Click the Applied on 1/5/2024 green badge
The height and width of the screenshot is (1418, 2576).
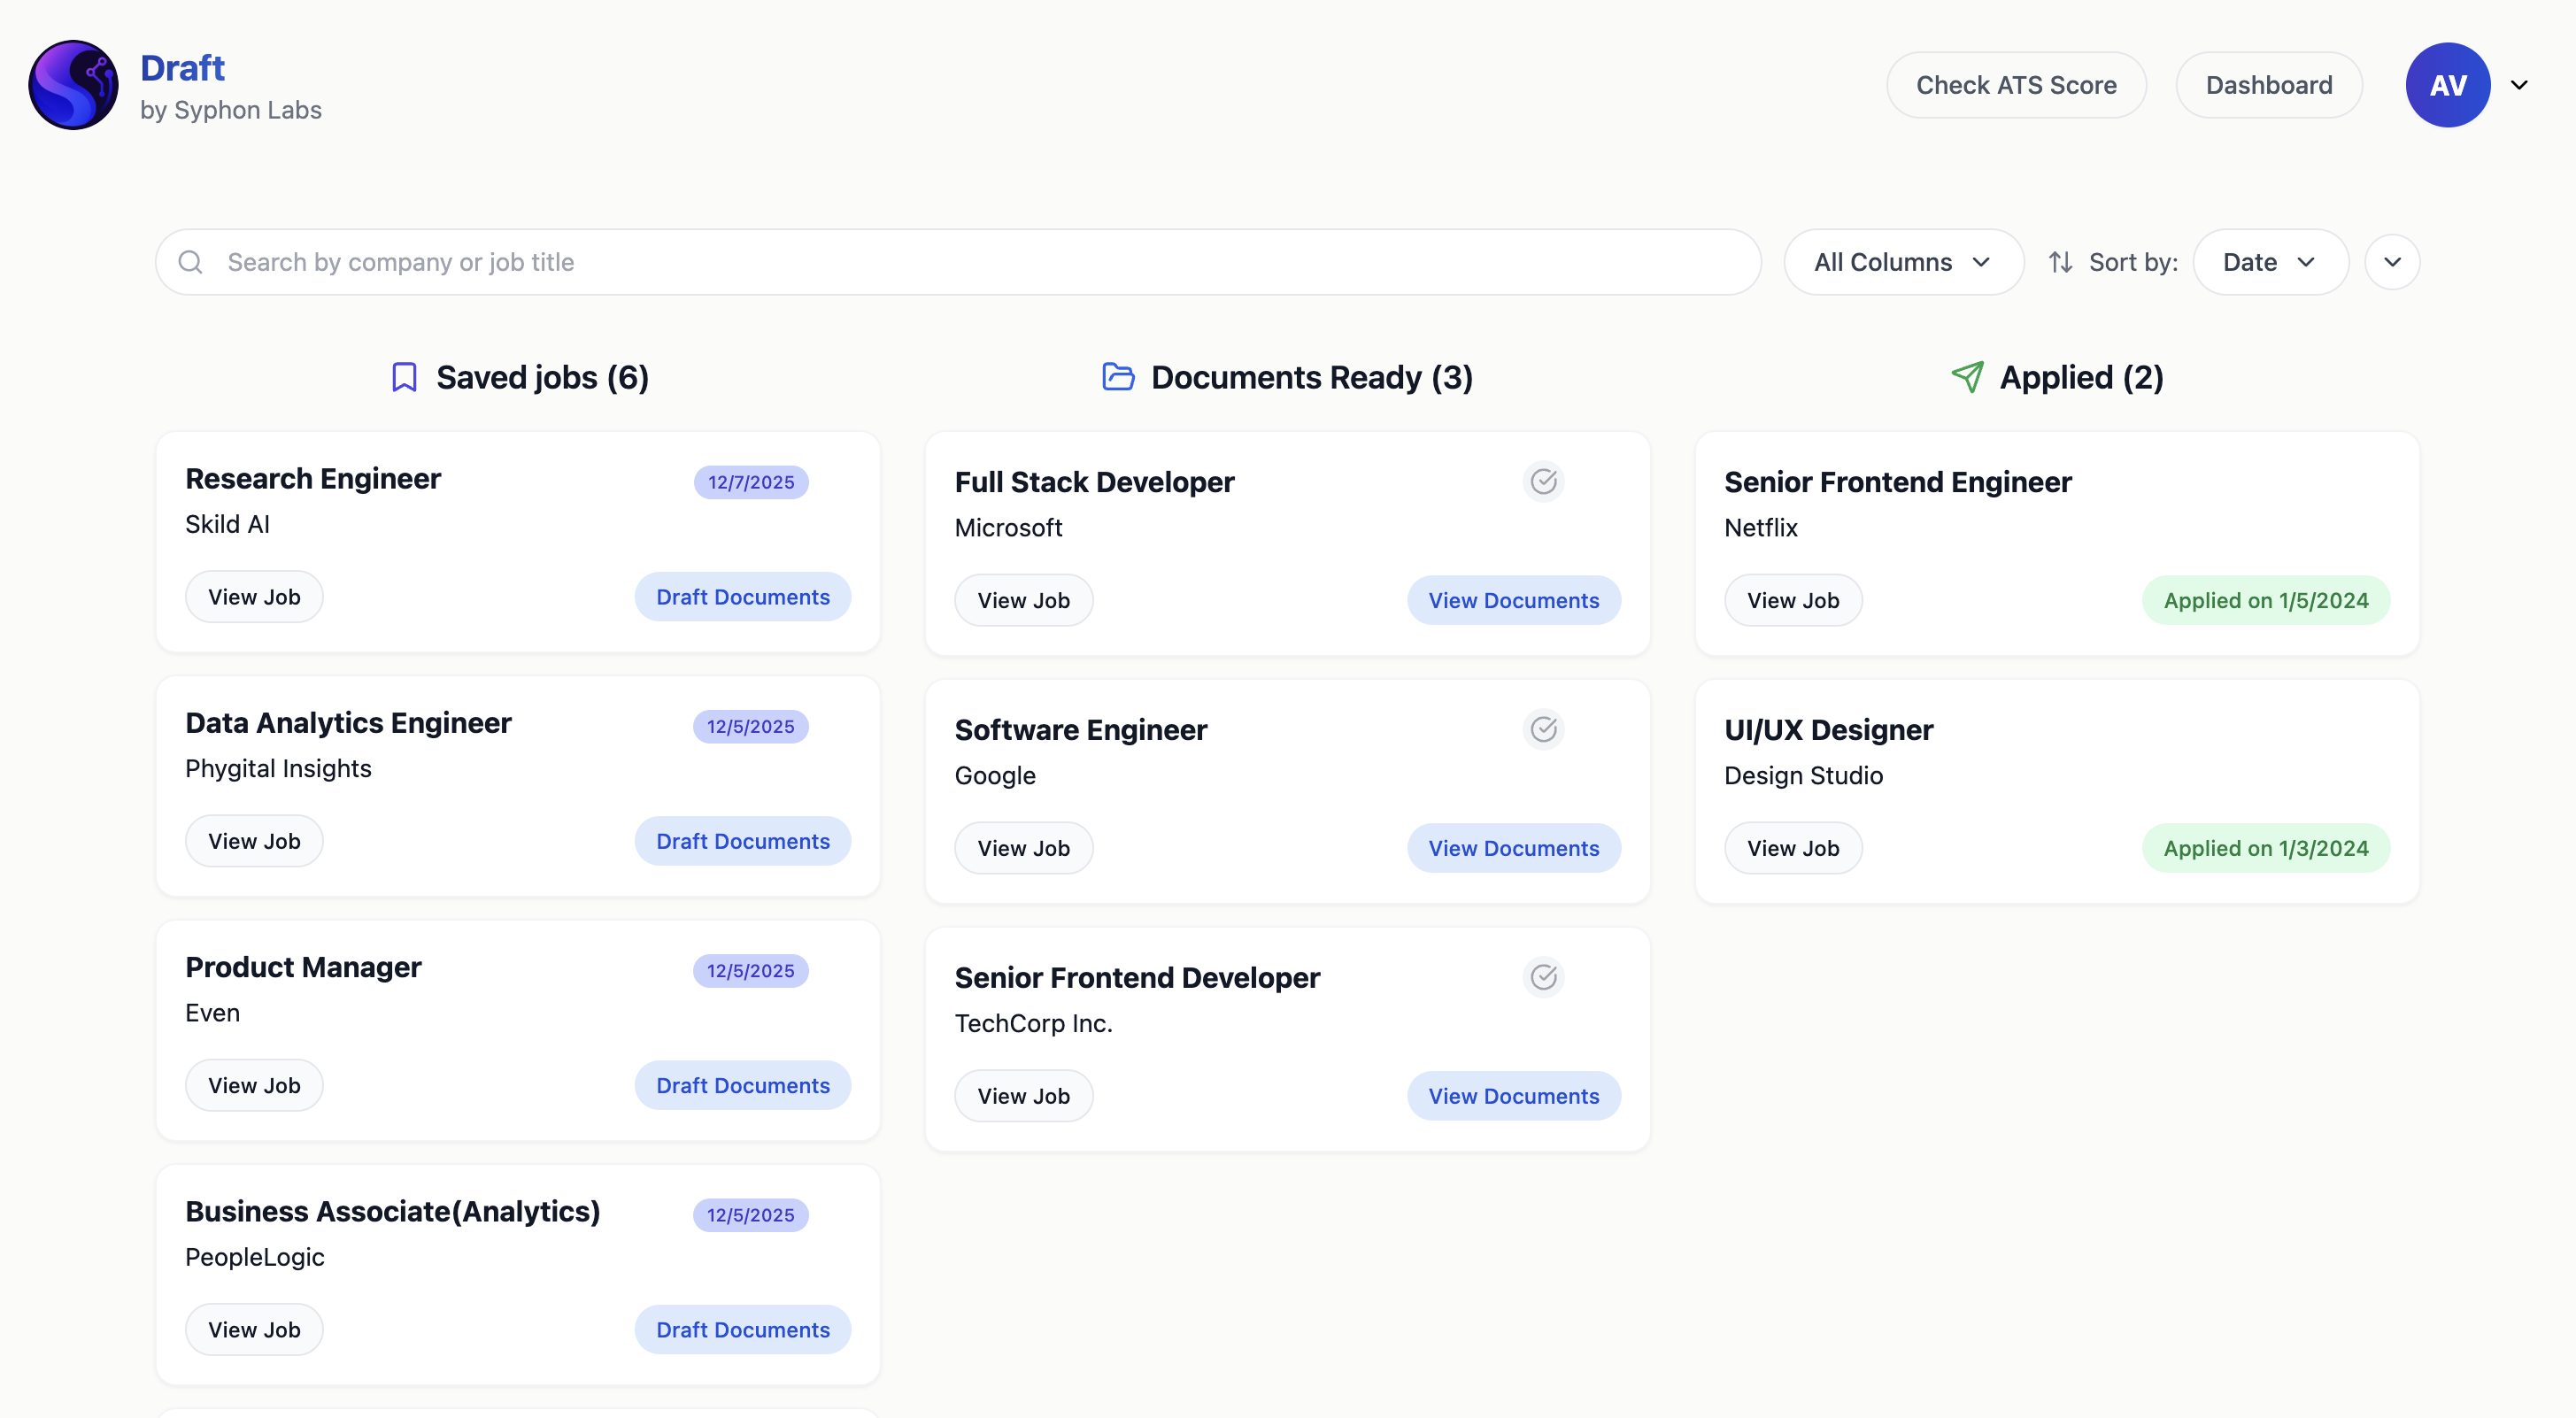click(2265, 600)
